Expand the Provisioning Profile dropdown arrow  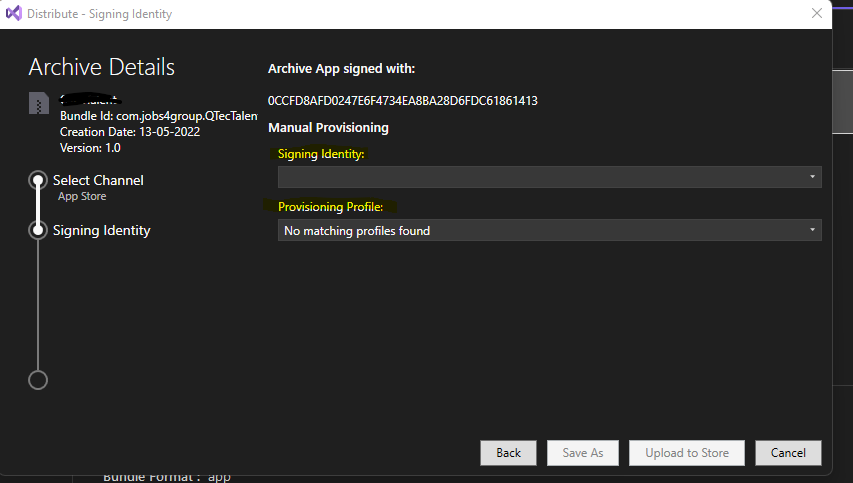coord(813,231)
